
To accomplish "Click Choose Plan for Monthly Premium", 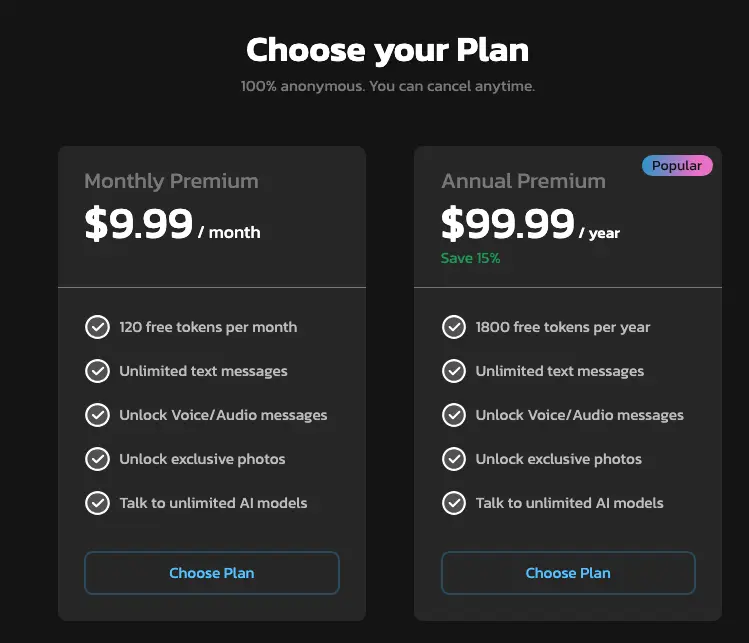I will [x=212, y=573].
